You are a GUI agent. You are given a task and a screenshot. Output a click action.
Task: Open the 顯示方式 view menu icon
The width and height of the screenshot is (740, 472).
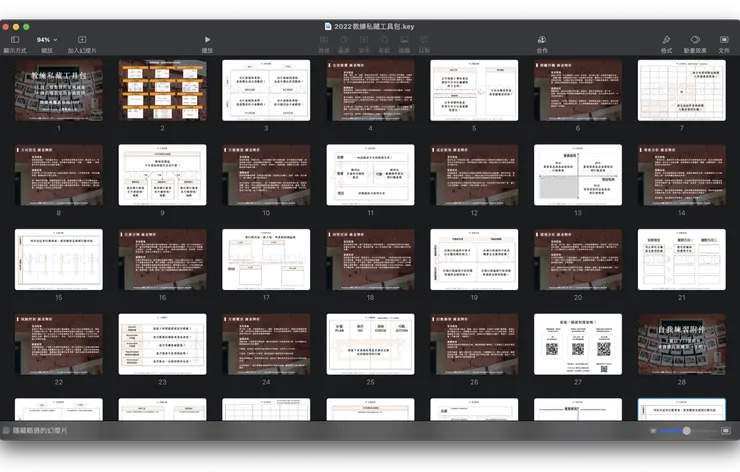(15, 40)
